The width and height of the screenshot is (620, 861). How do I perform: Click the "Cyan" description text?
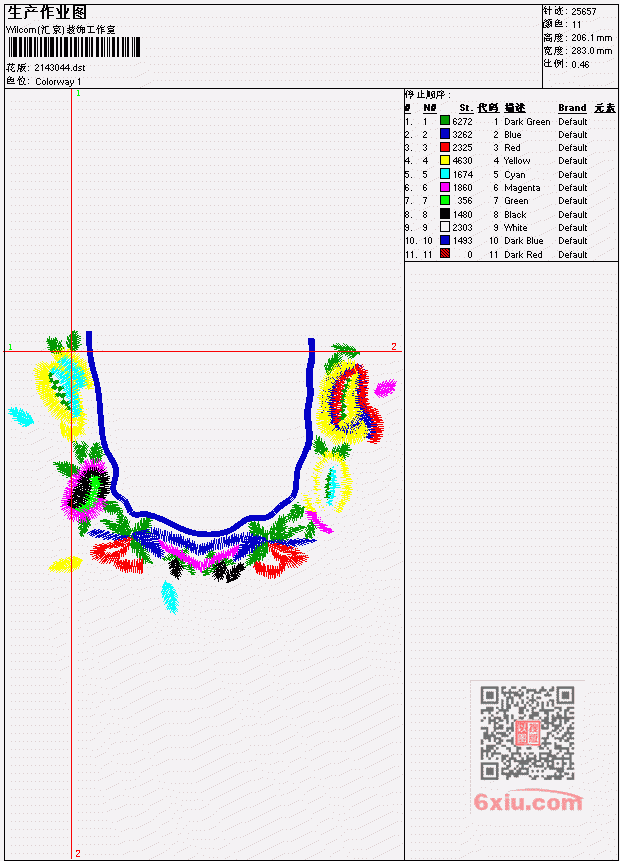click(515, 175)
